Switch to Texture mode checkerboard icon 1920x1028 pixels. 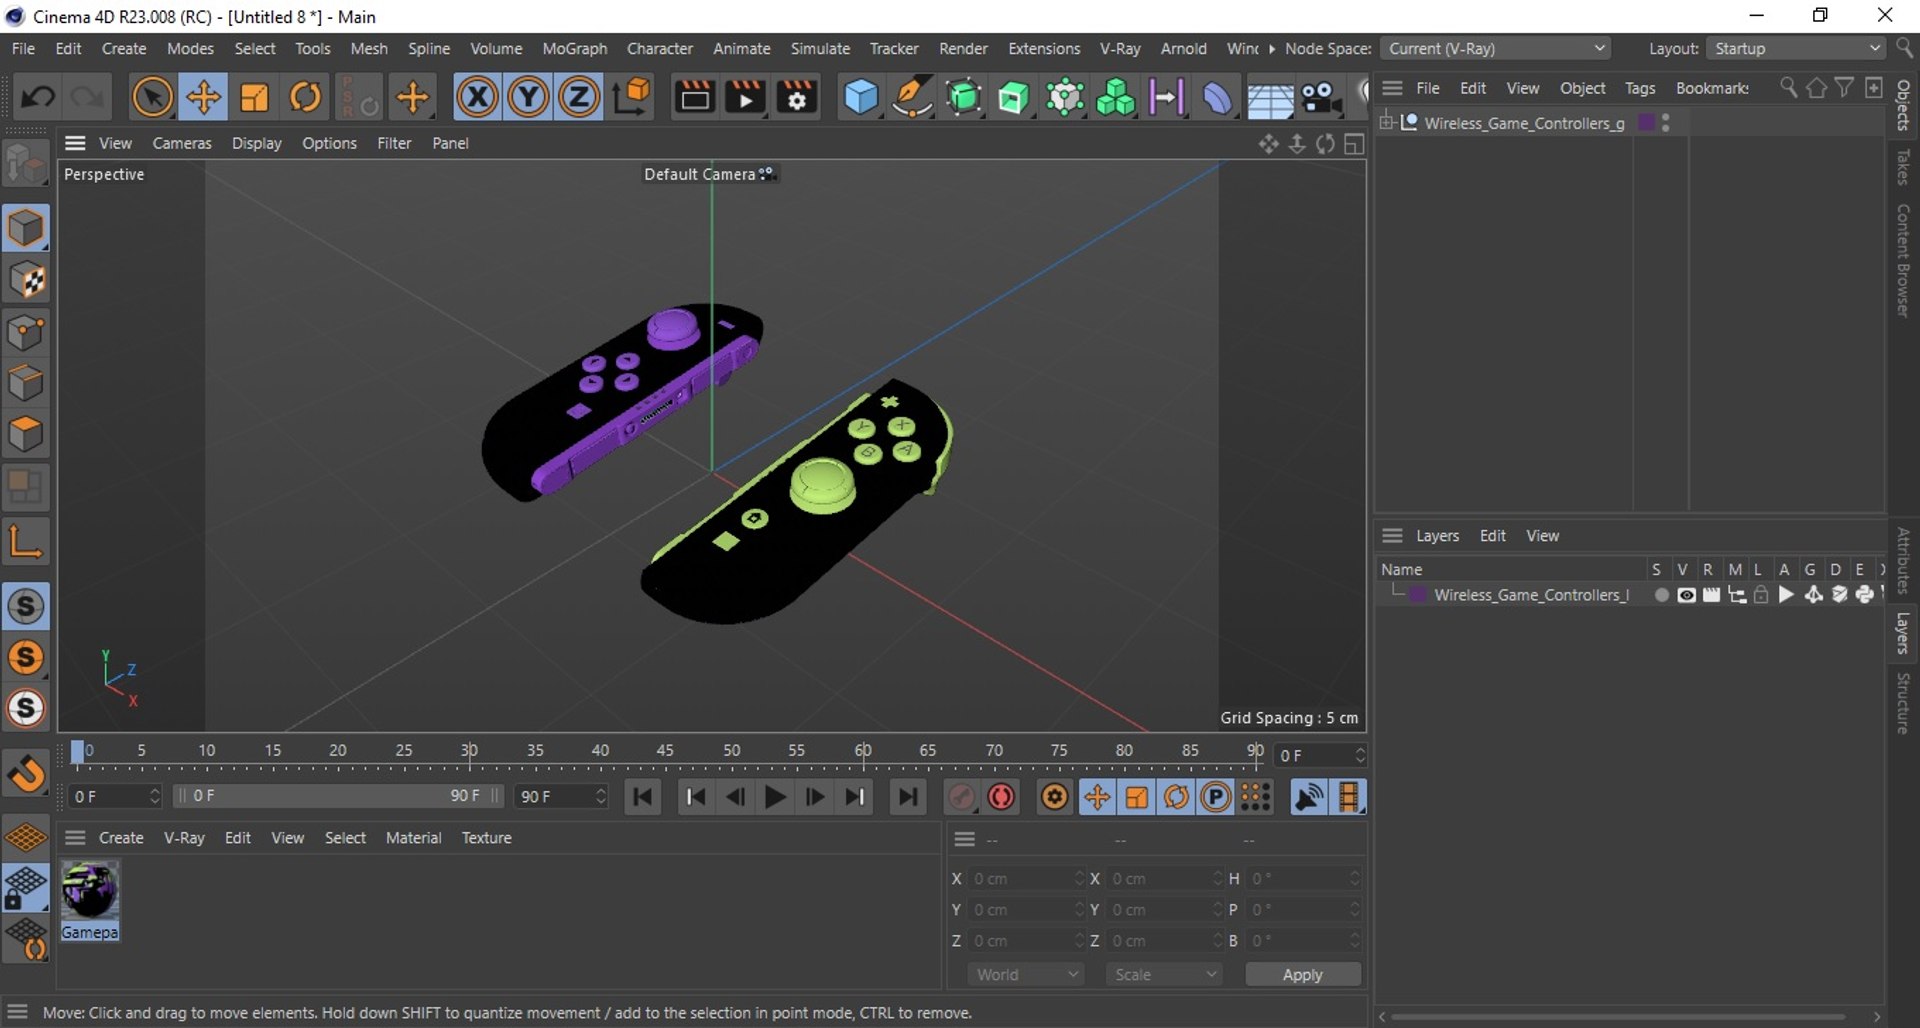coord(26,281)
